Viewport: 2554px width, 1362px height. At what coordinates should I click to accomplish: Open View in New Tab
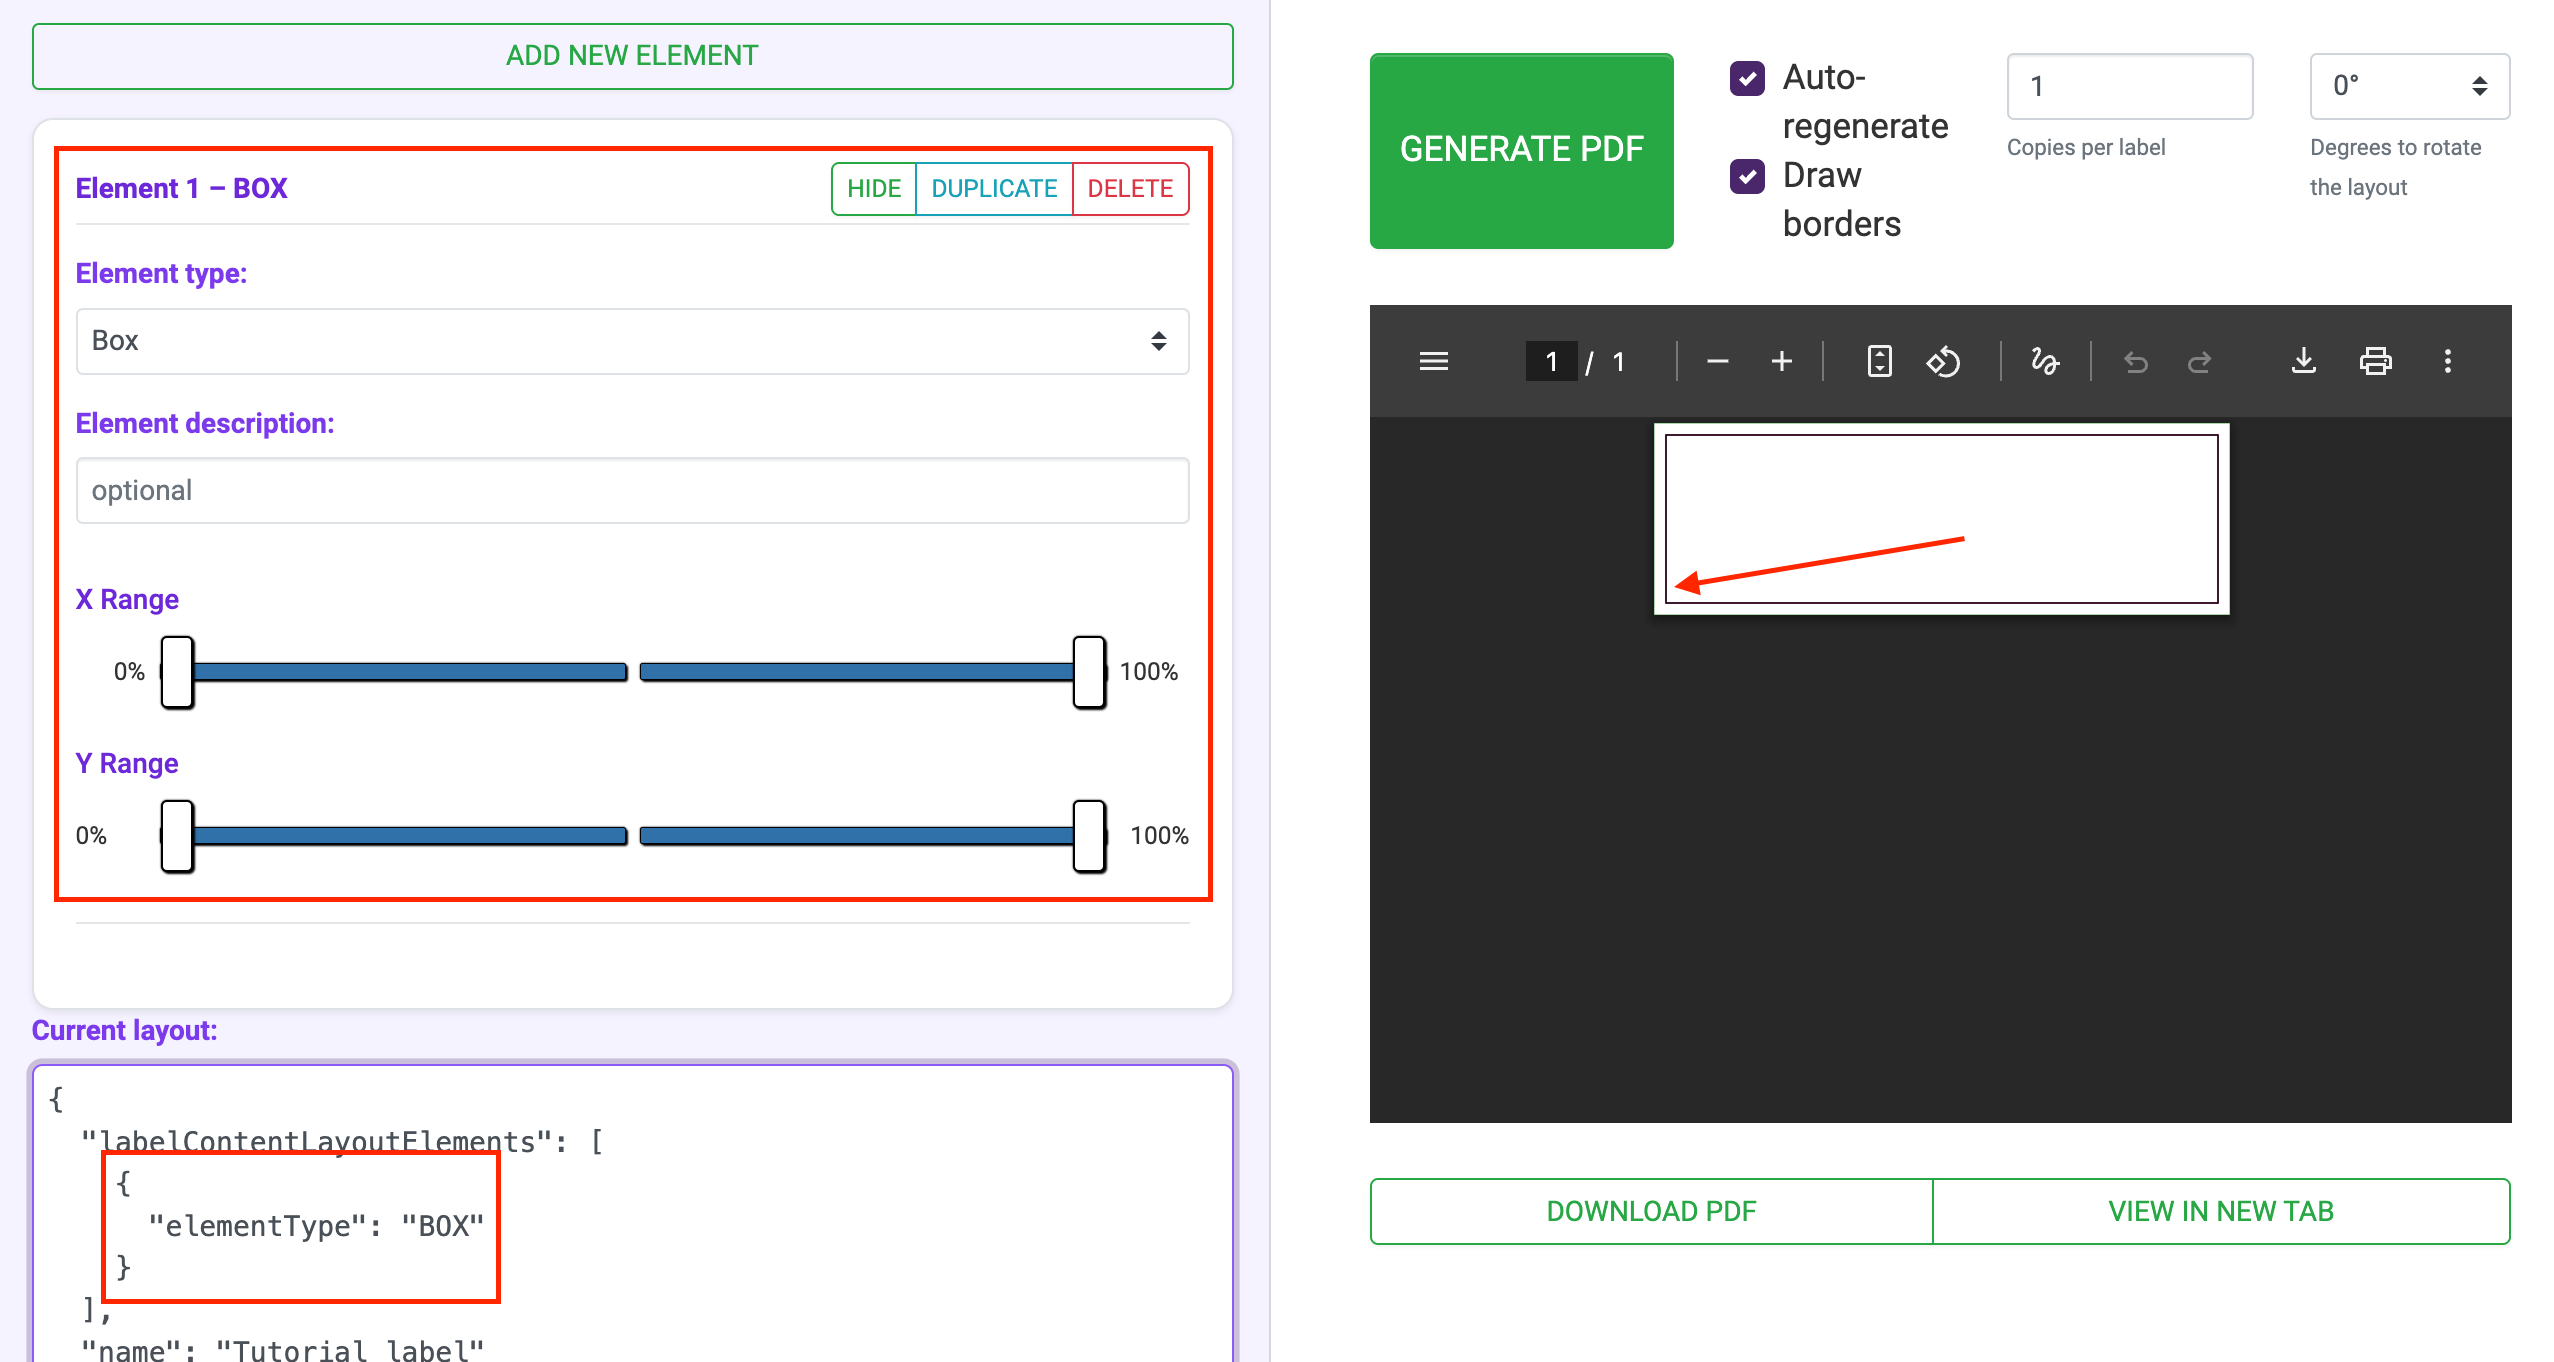(x=2220, y=1211)
